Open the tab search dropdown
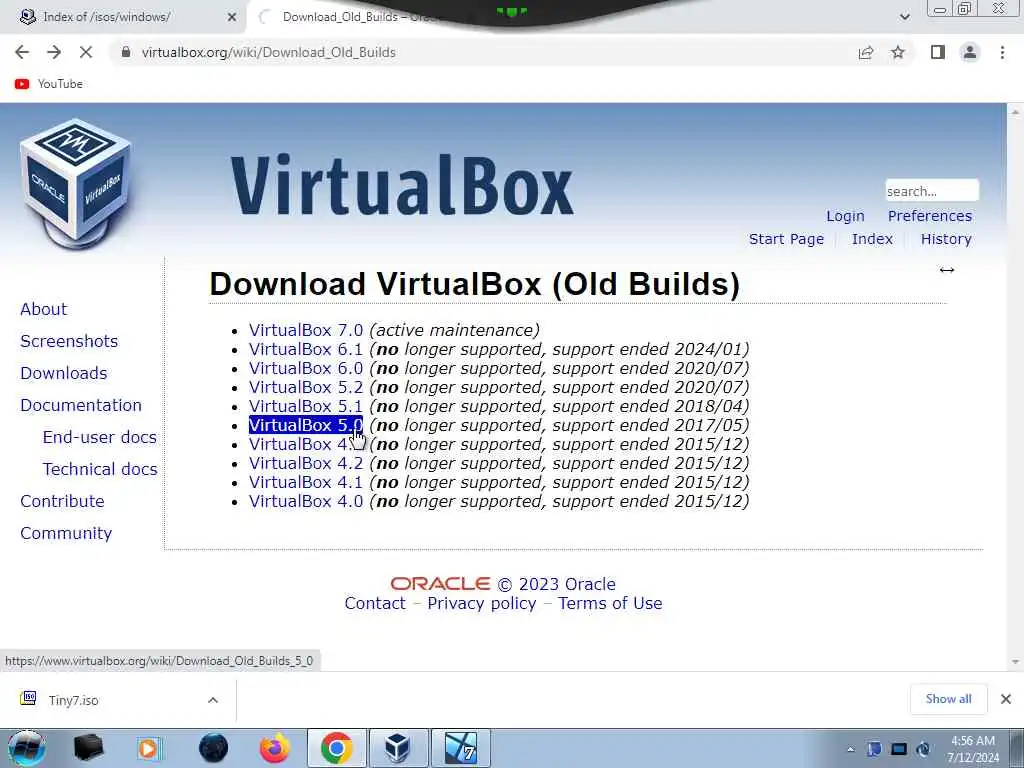1024x768 pixels. coord(904,17)
